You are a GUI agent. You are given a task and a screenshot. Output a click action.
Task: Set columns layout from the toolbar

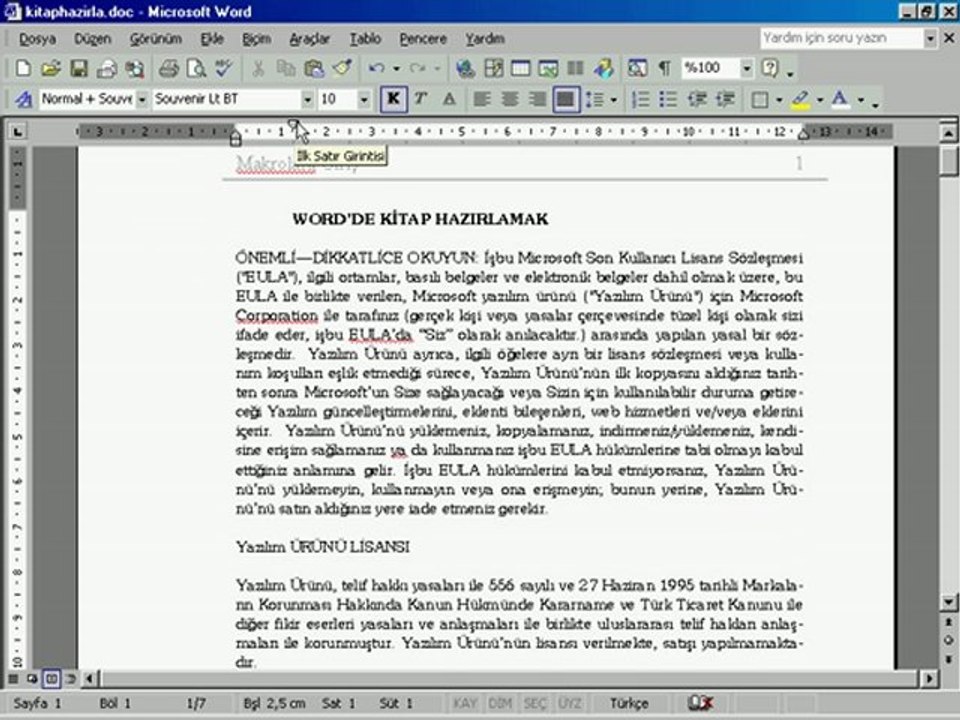coord(576,68)
